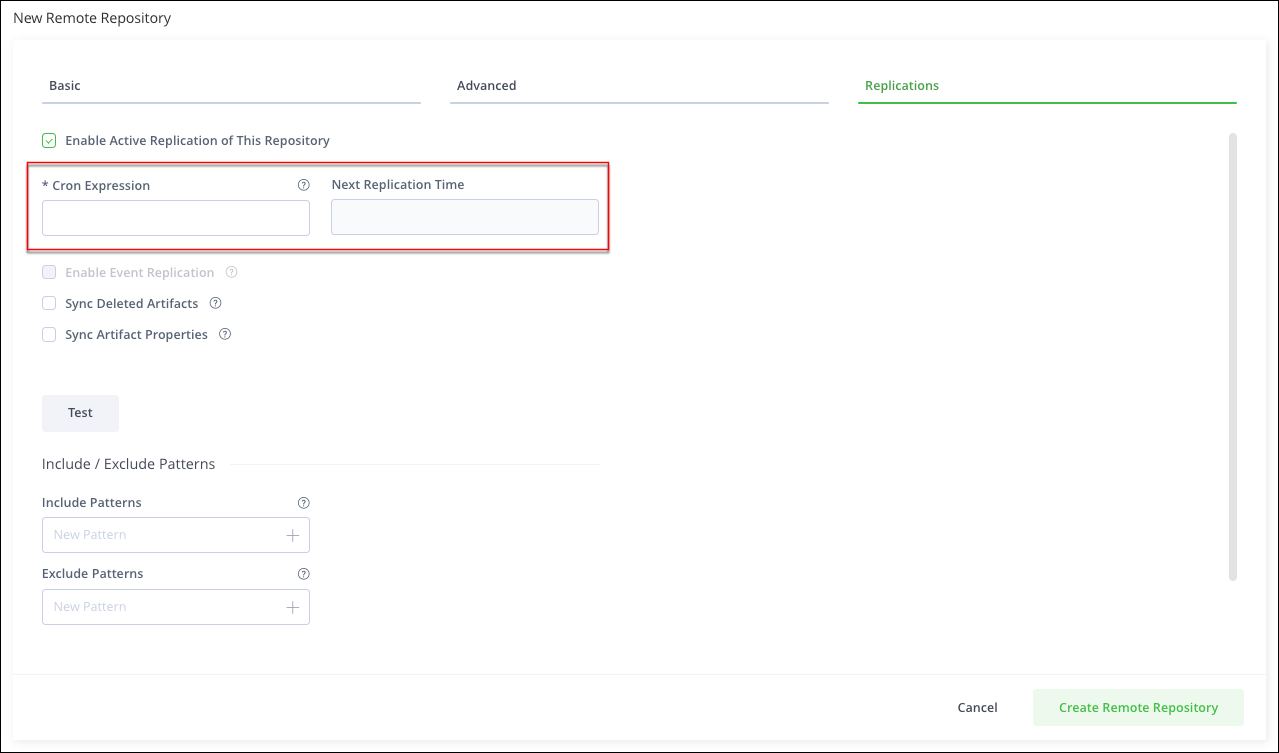Add pattern with Exclude Patterns plus icon
Screen dimensions: 1279x753
point(292,607)
